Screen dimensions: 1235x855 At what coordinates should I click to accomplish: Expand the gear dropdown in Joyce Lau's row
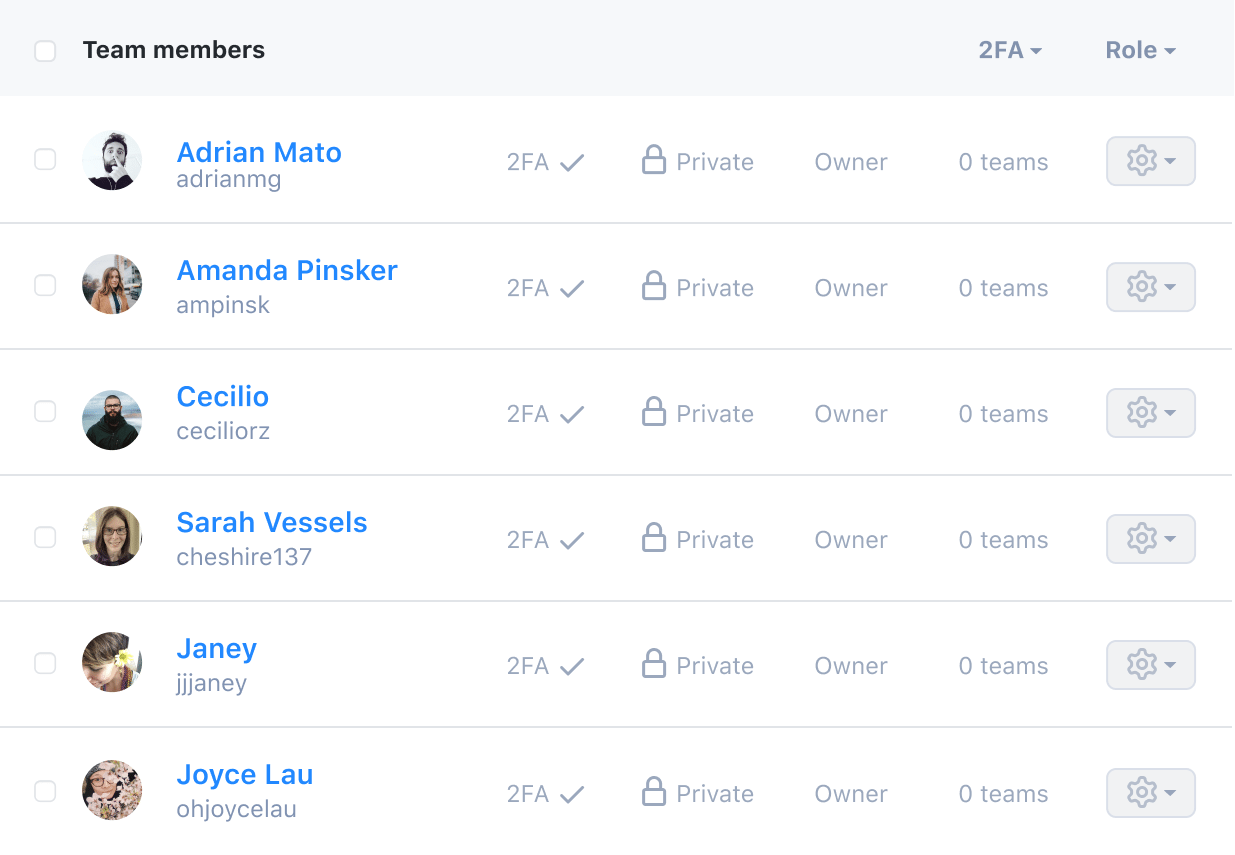(1150, 793)
